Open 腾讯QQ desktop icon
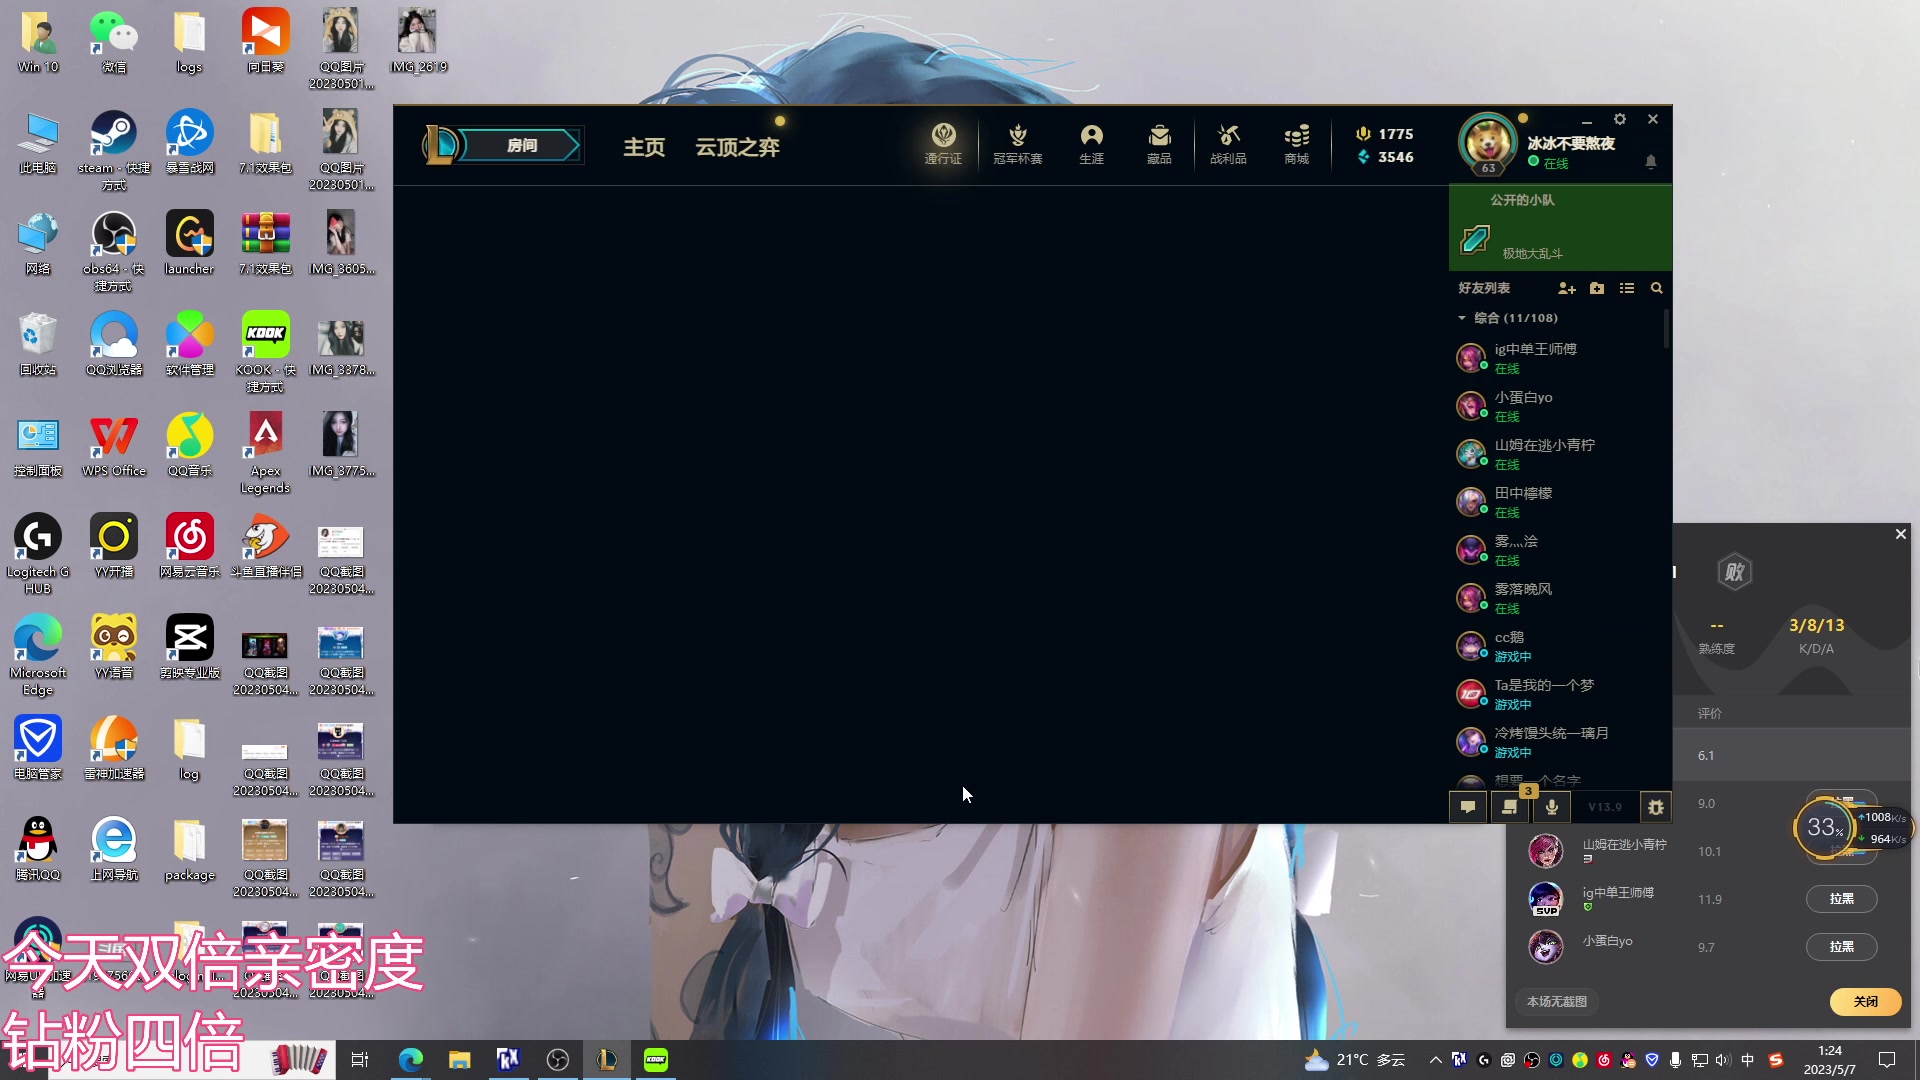Screen dimensions: 1920x1080 click(37, 849)
